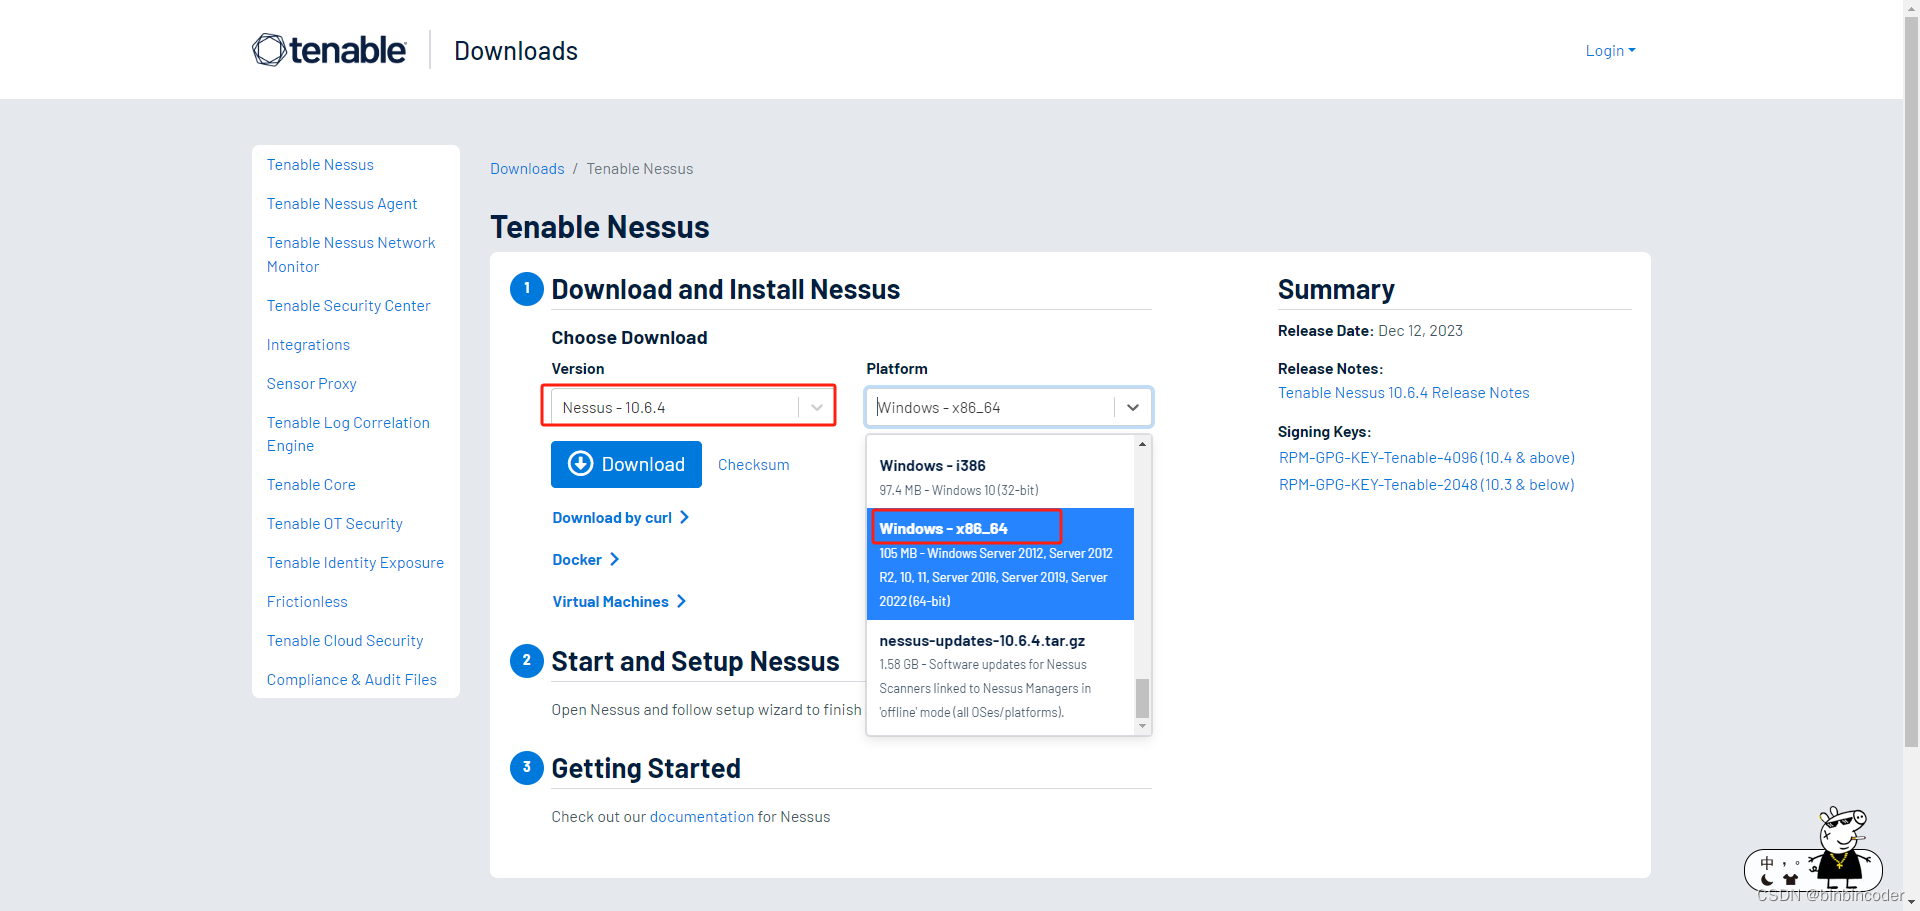The width and height of the screenshot is (1920, 911).
Task: Open Sensor Proxy in the sidebar
Action: (311, 384)
